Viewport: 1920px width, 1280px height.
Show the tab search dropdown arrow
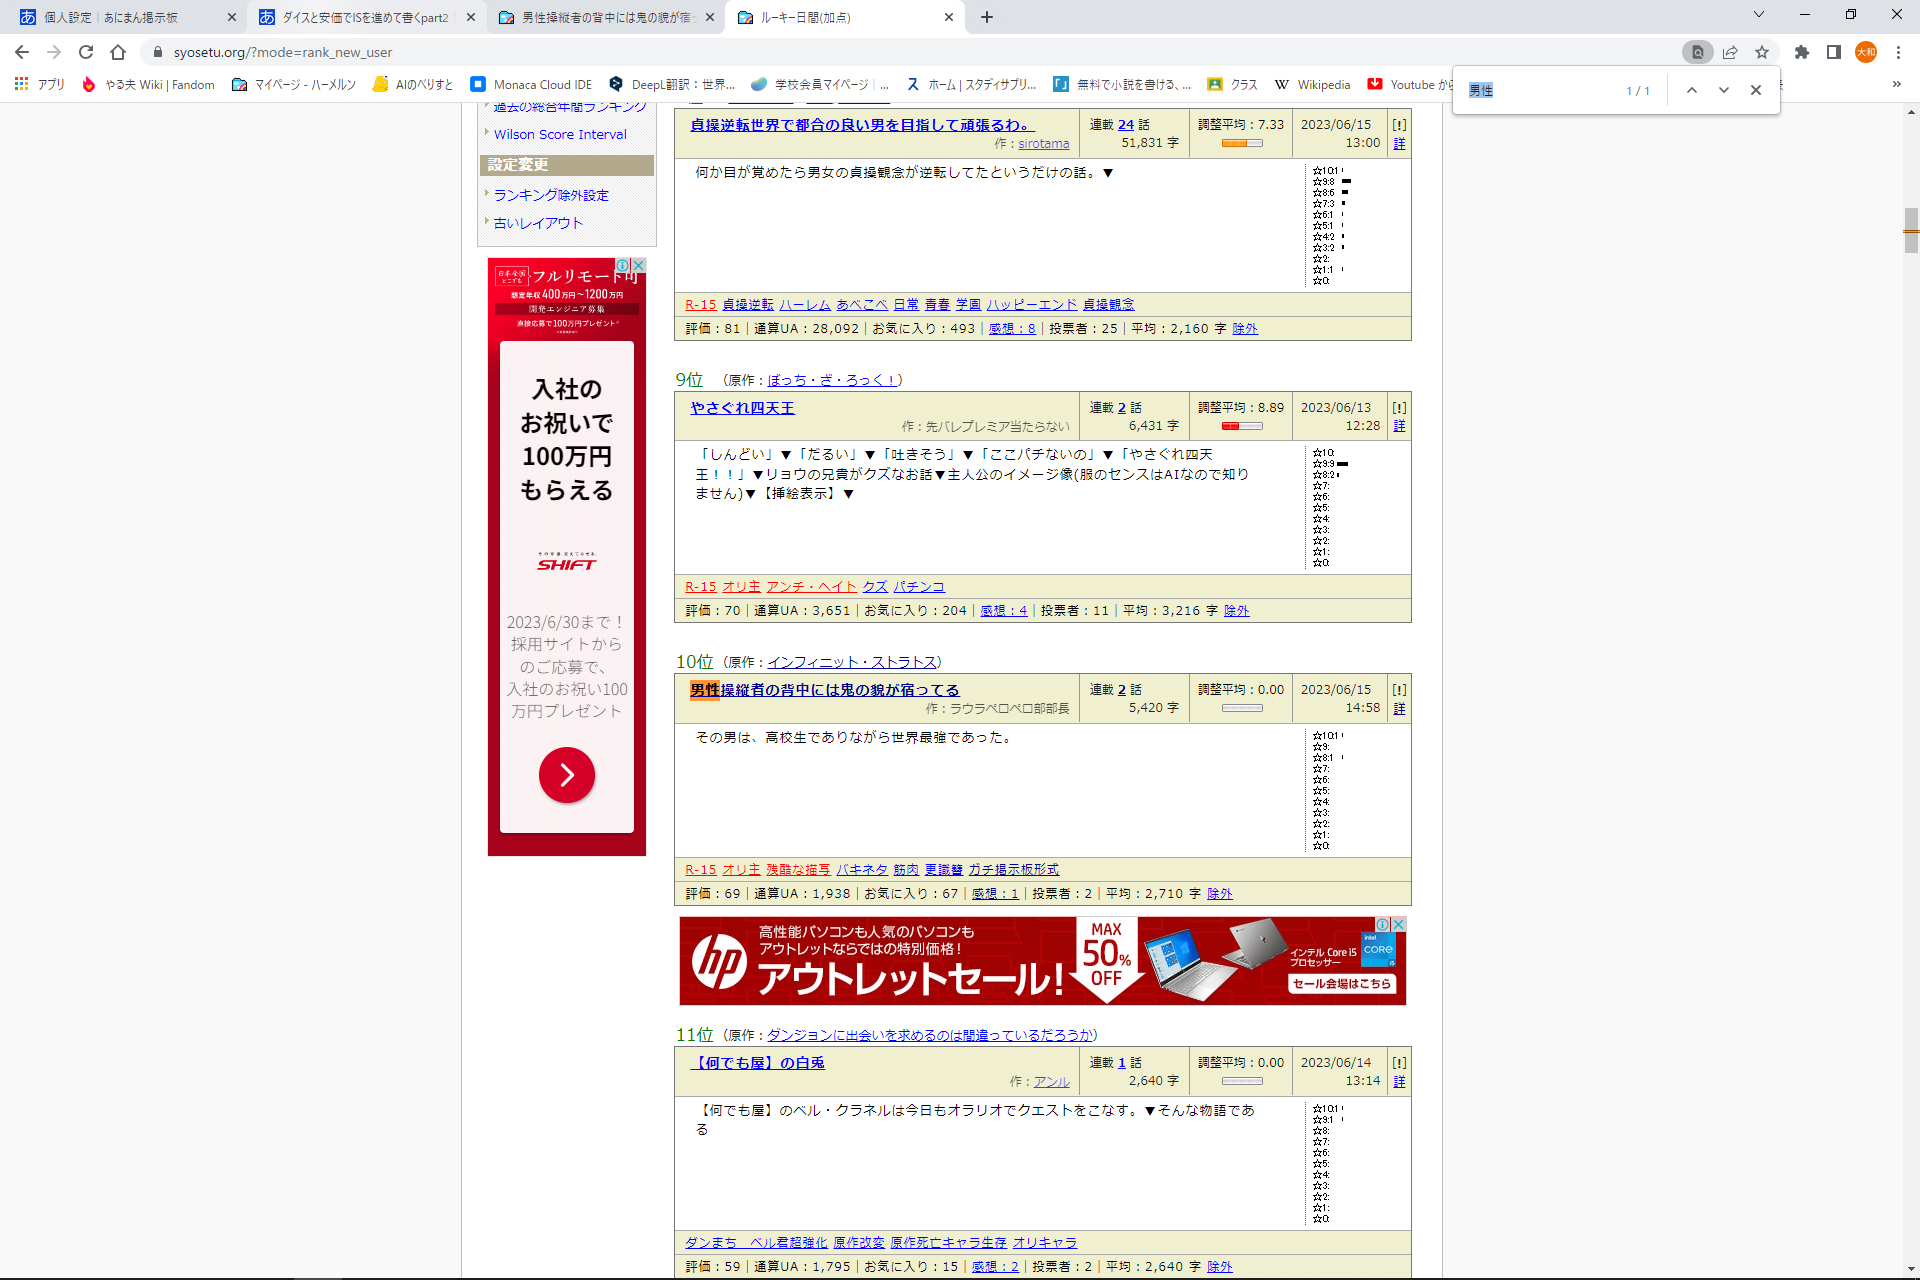1758,14
